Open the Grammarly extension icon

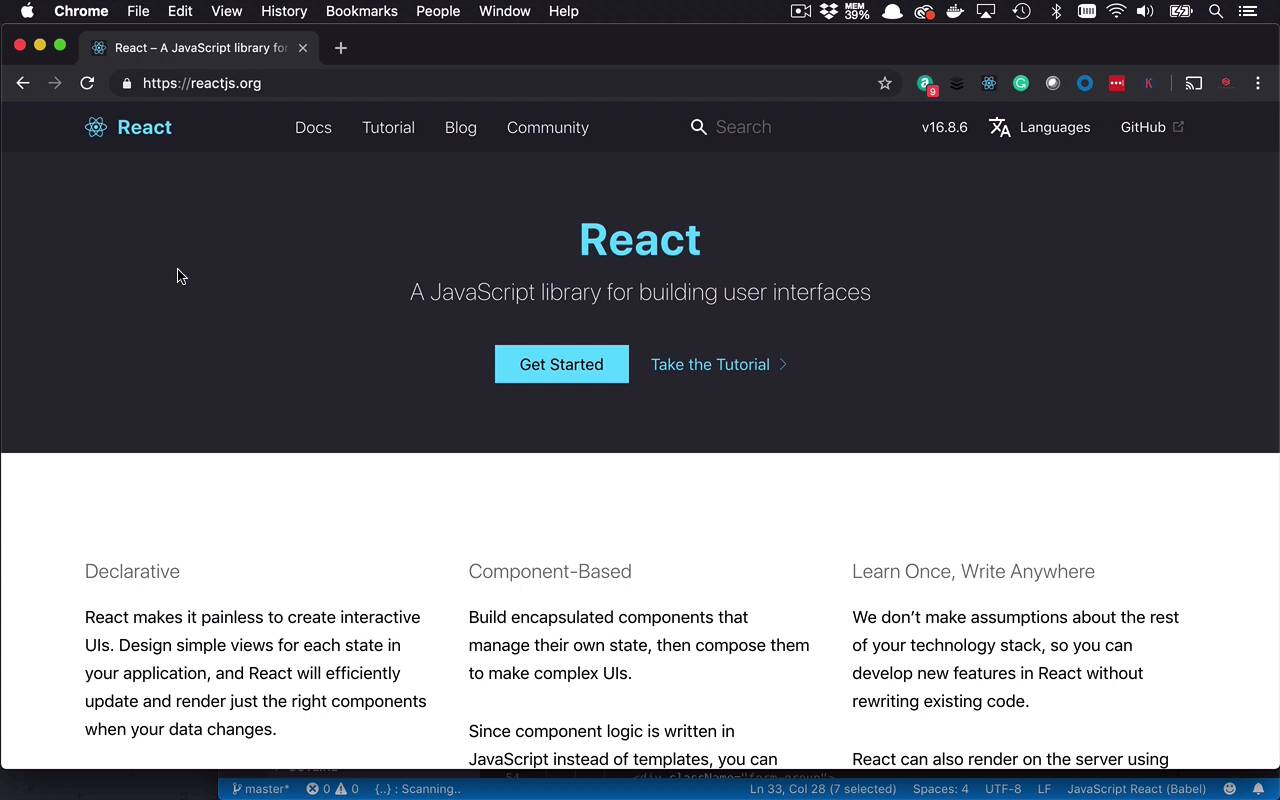point(1021,83)
